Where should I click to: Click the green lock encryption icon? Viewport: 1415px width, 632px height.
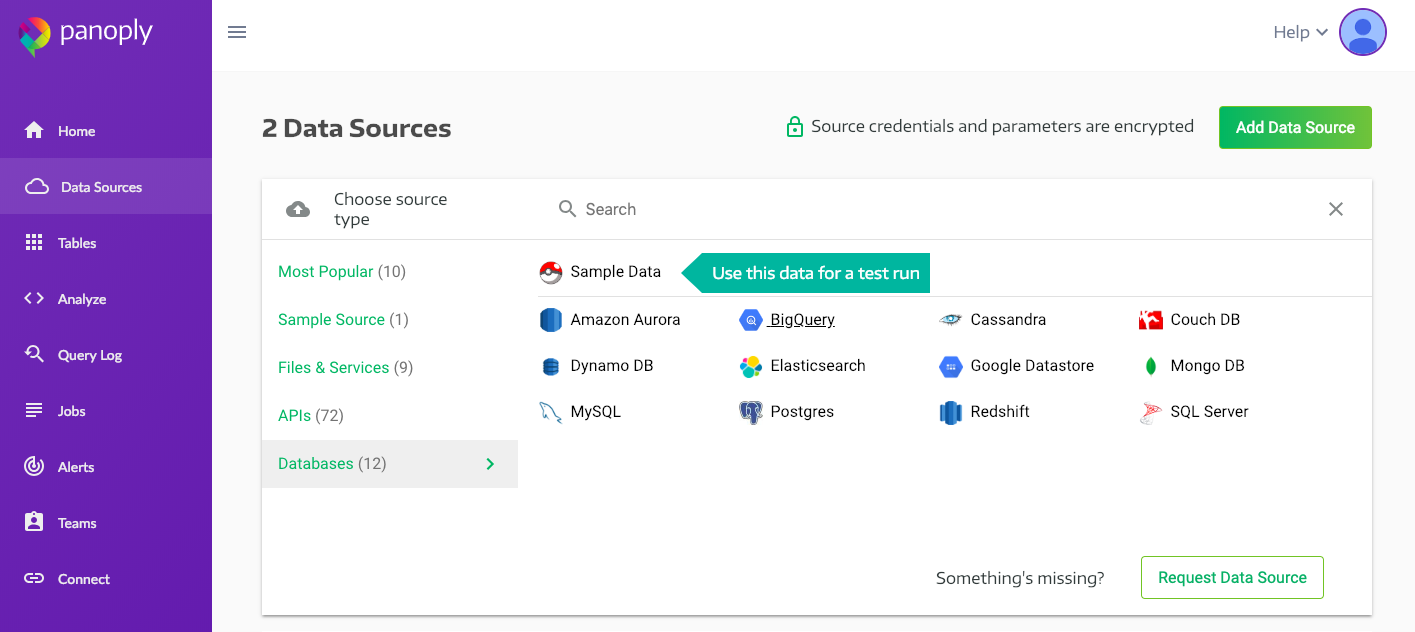pyautogui.click(x=795, y=127)
